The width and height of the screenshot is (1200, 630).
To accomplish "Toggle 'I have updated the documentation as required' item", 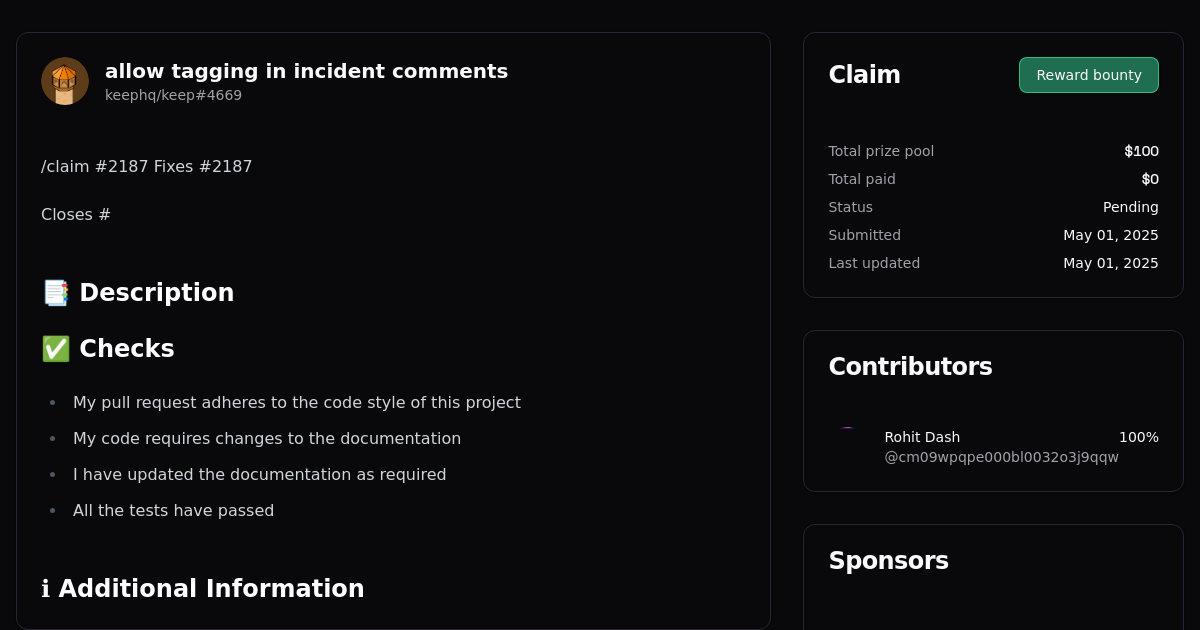I will tap(259, 474).
